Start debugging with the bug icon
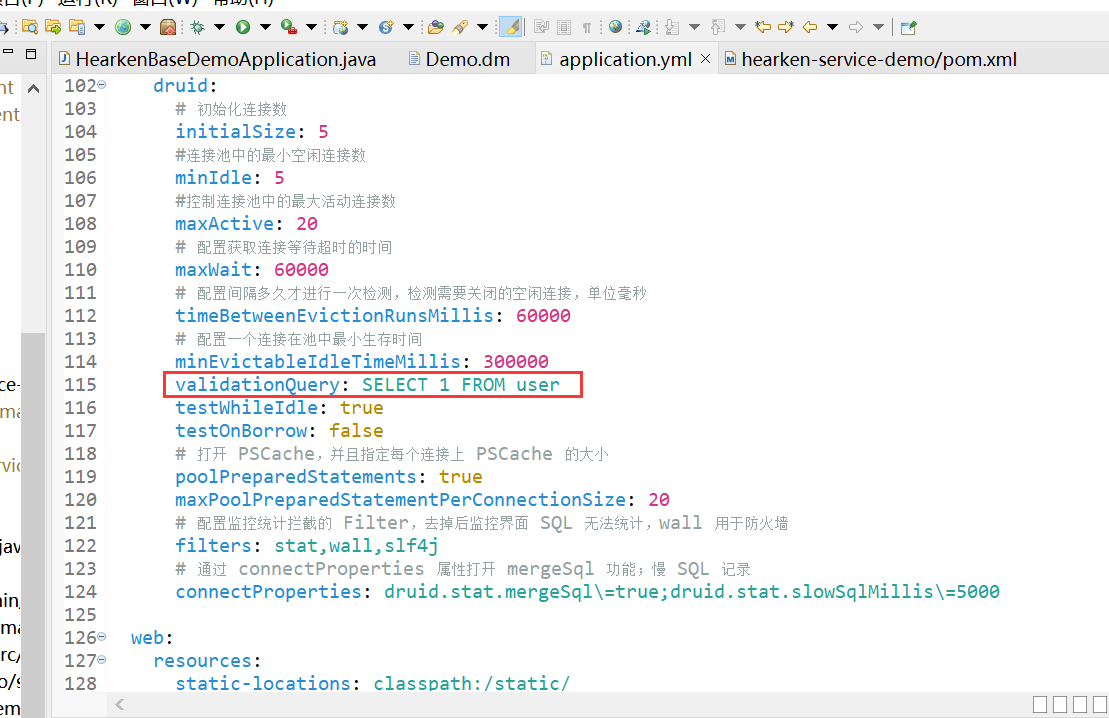 [x=196, y=27]
